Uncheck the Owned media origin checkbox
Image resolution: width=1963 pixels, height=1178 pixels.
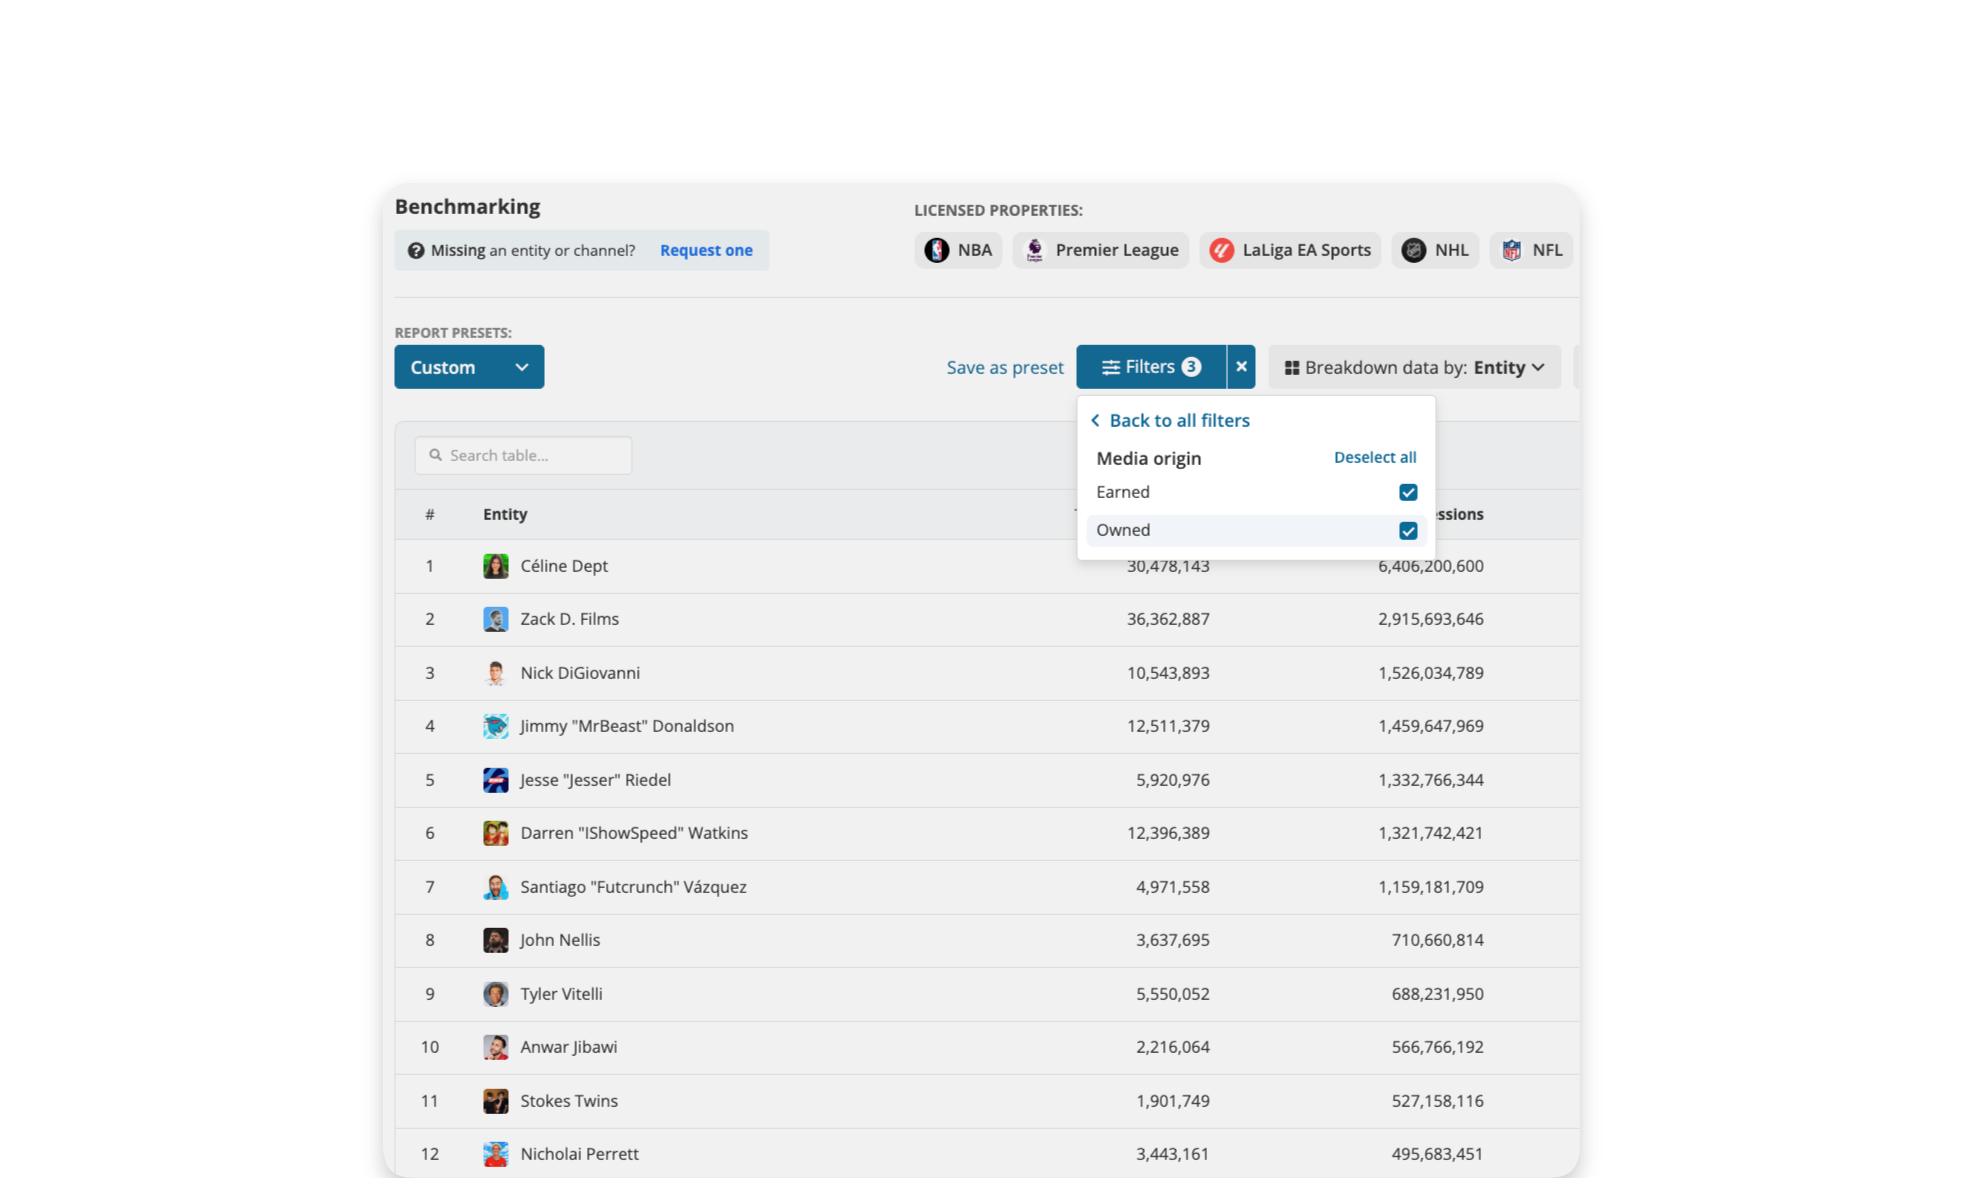1408,530
